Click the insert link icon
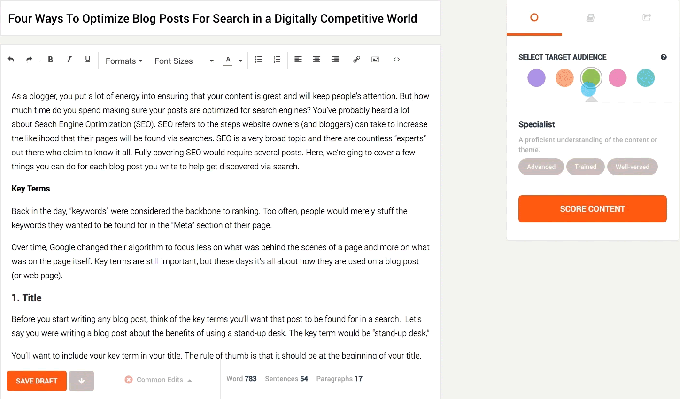Viewport: 680px width, 399px height. coord(356,59)
